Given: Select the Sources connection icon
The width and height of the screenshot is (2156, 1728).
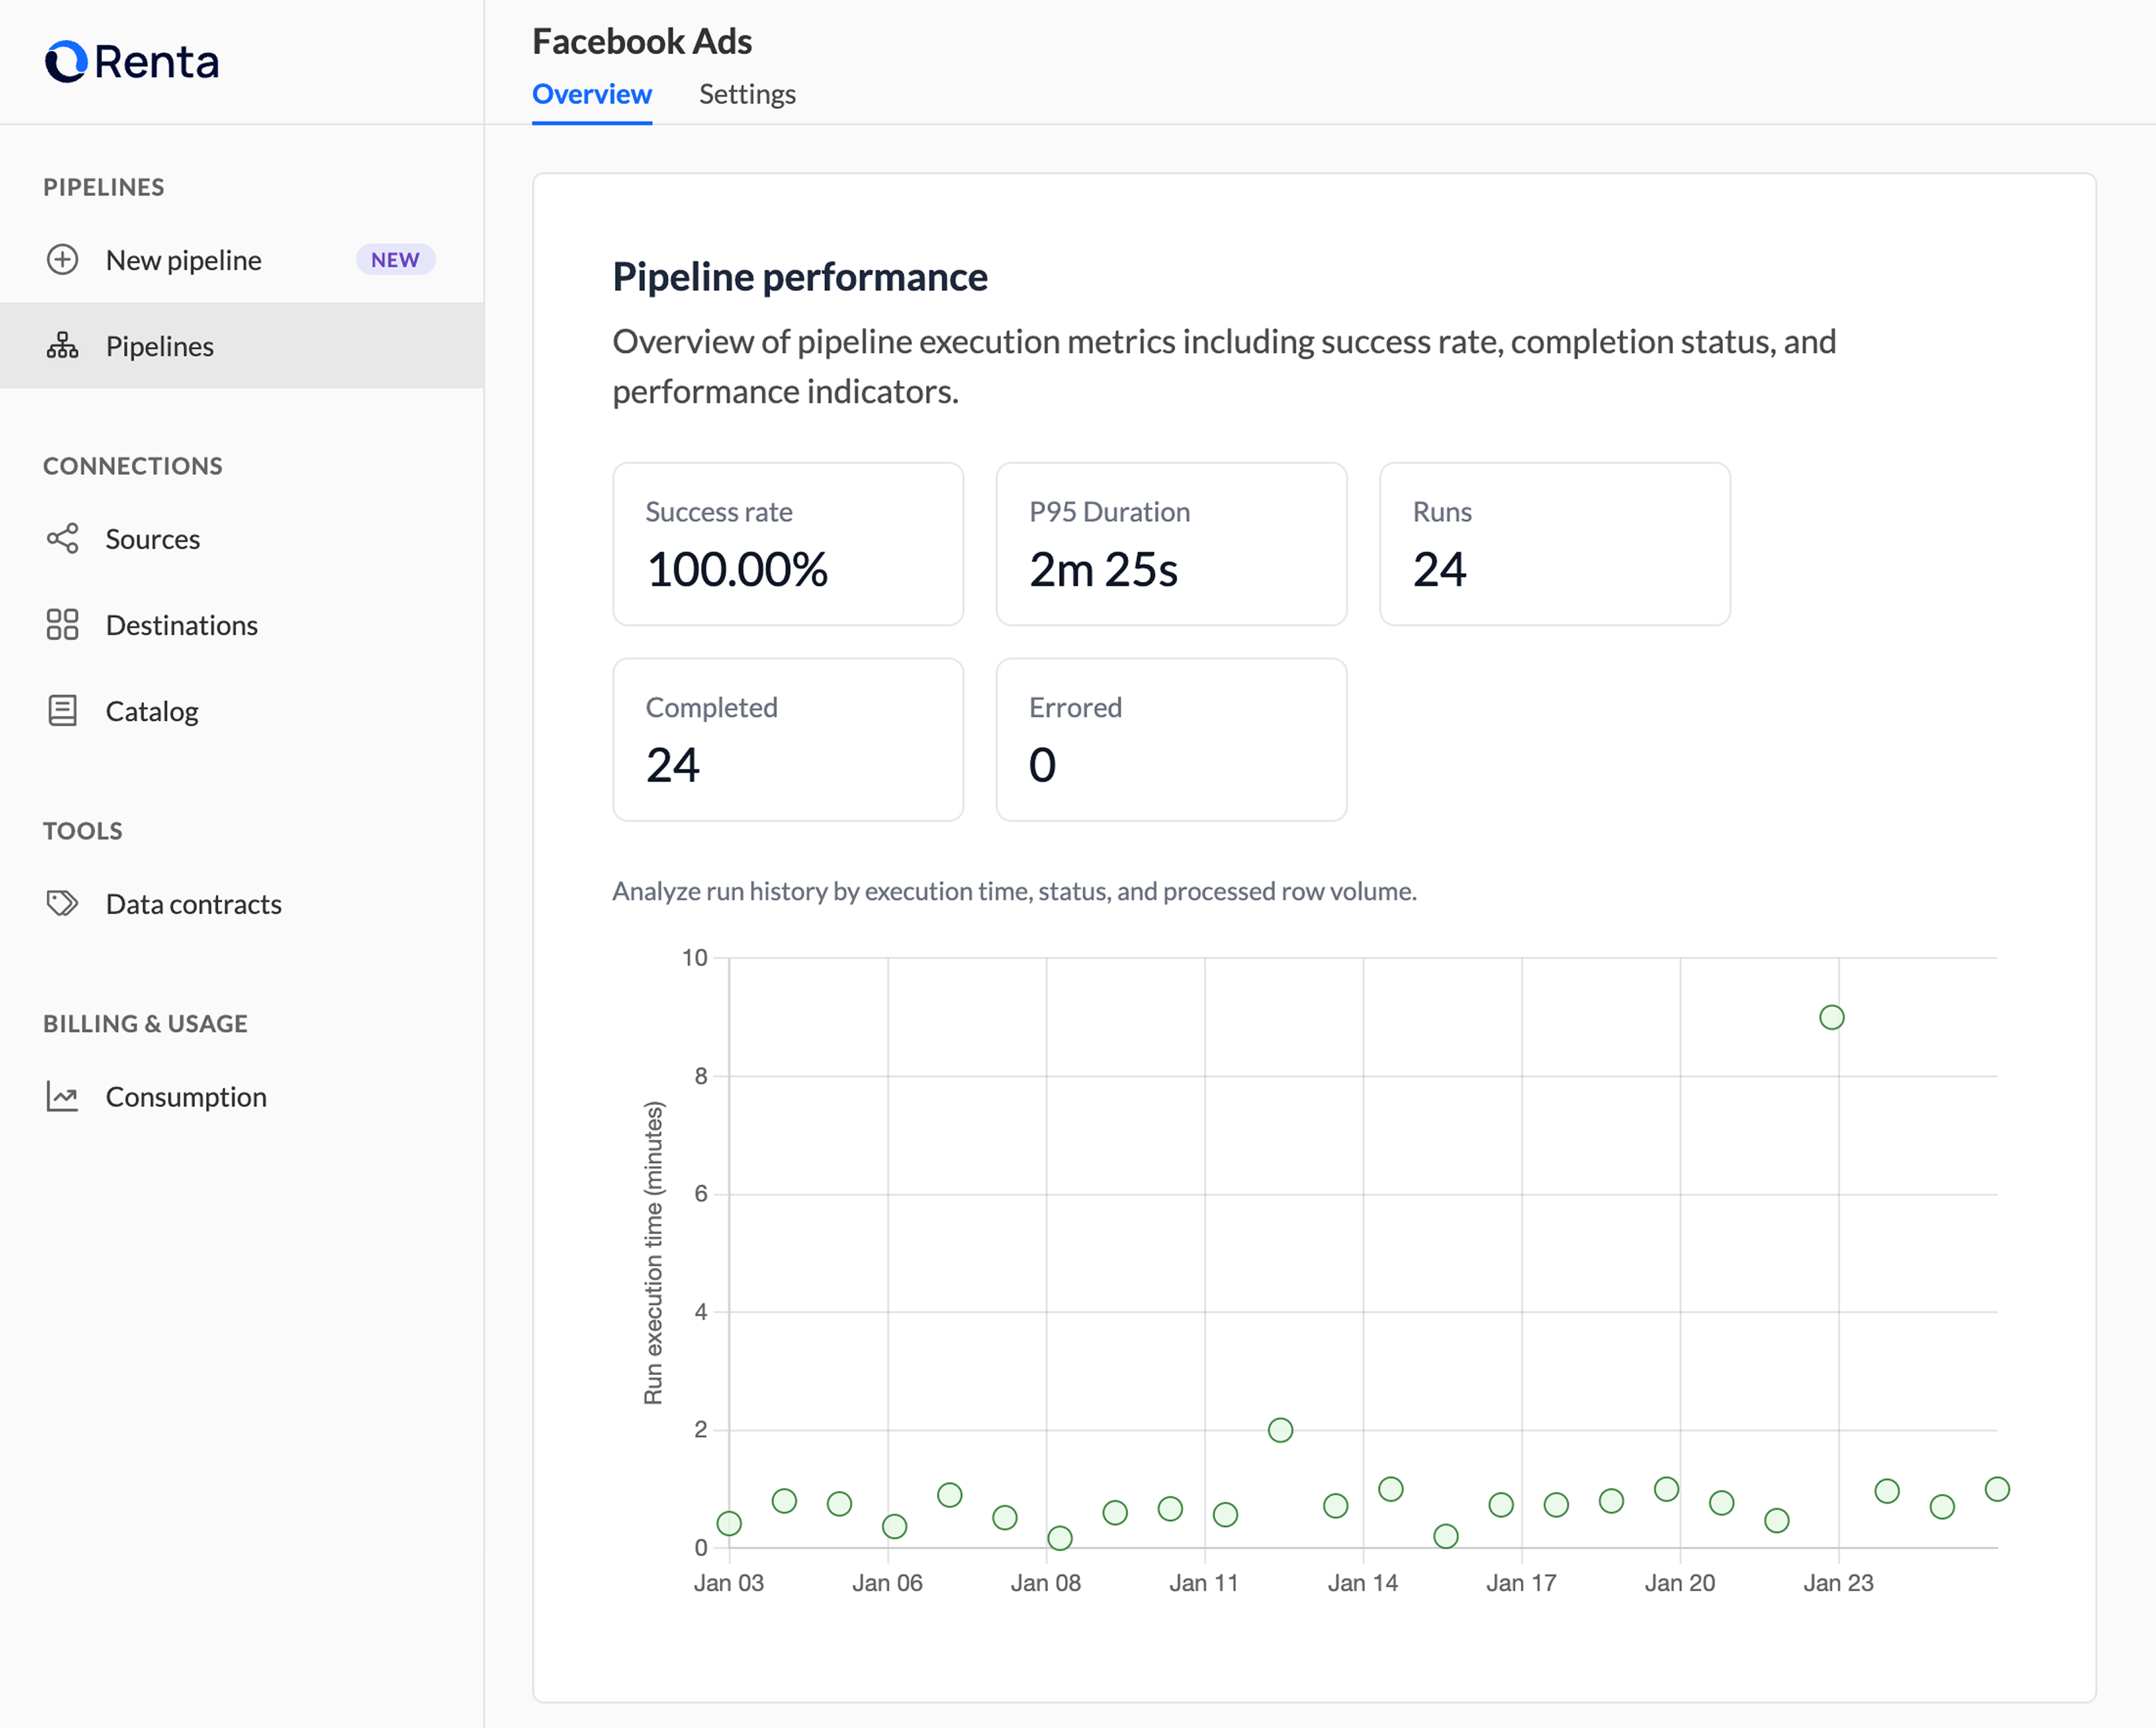Looking at the screenshot, I should (x=62, y=539).
